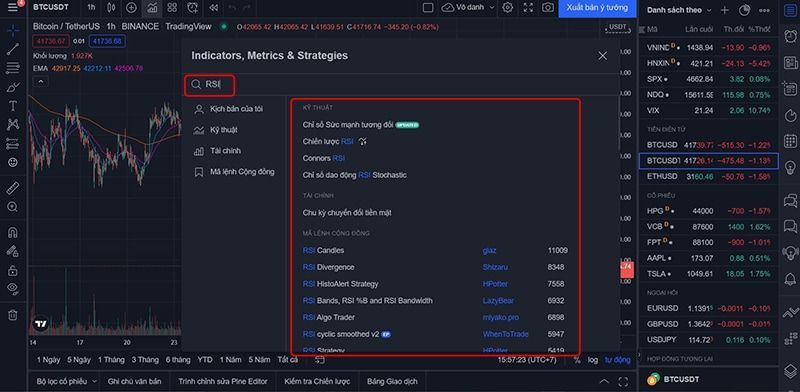Open the alerts clock icon in right sidebar

pos(790,37)
